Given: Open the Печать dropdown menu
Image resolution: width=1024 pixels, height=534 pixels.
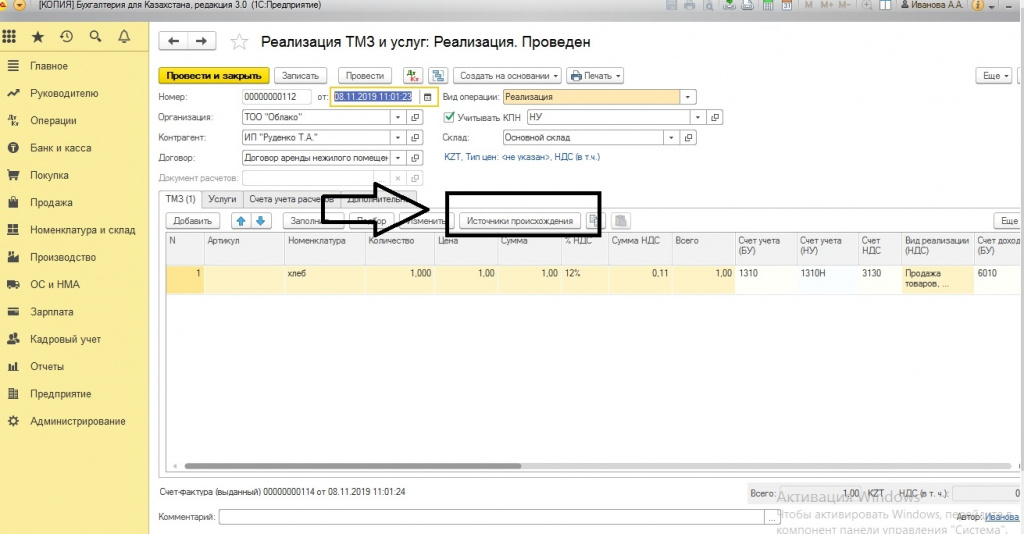Looking at the screenshot, I should [x=595, y=76].
